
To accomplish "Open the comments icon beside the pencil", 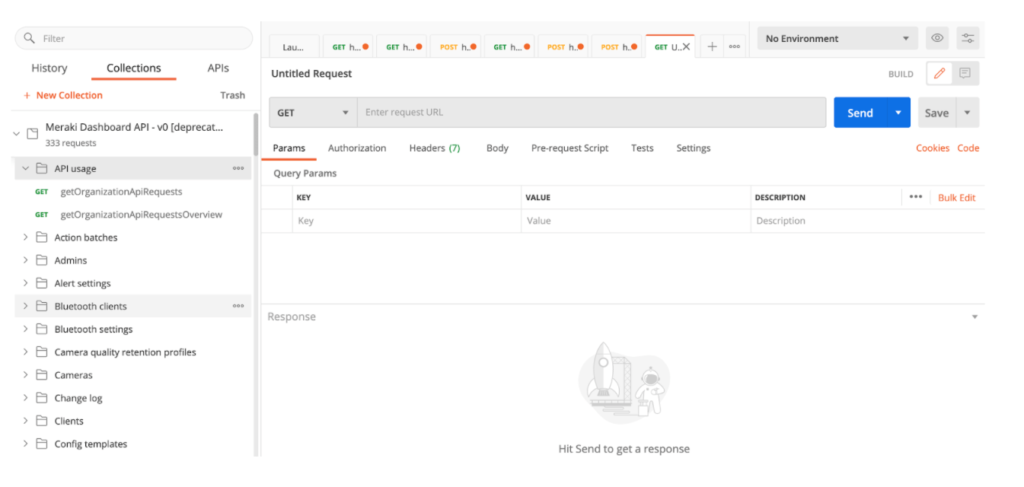I will coord(965,74).
